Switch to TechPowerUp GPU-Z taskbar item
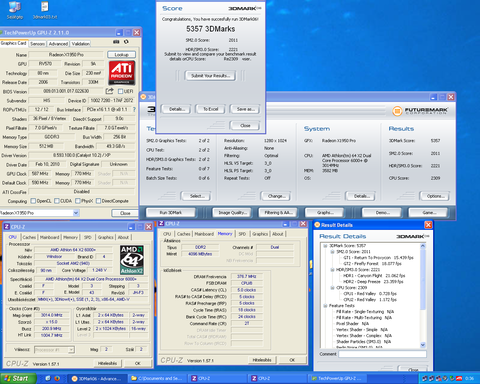 point(338,378)
